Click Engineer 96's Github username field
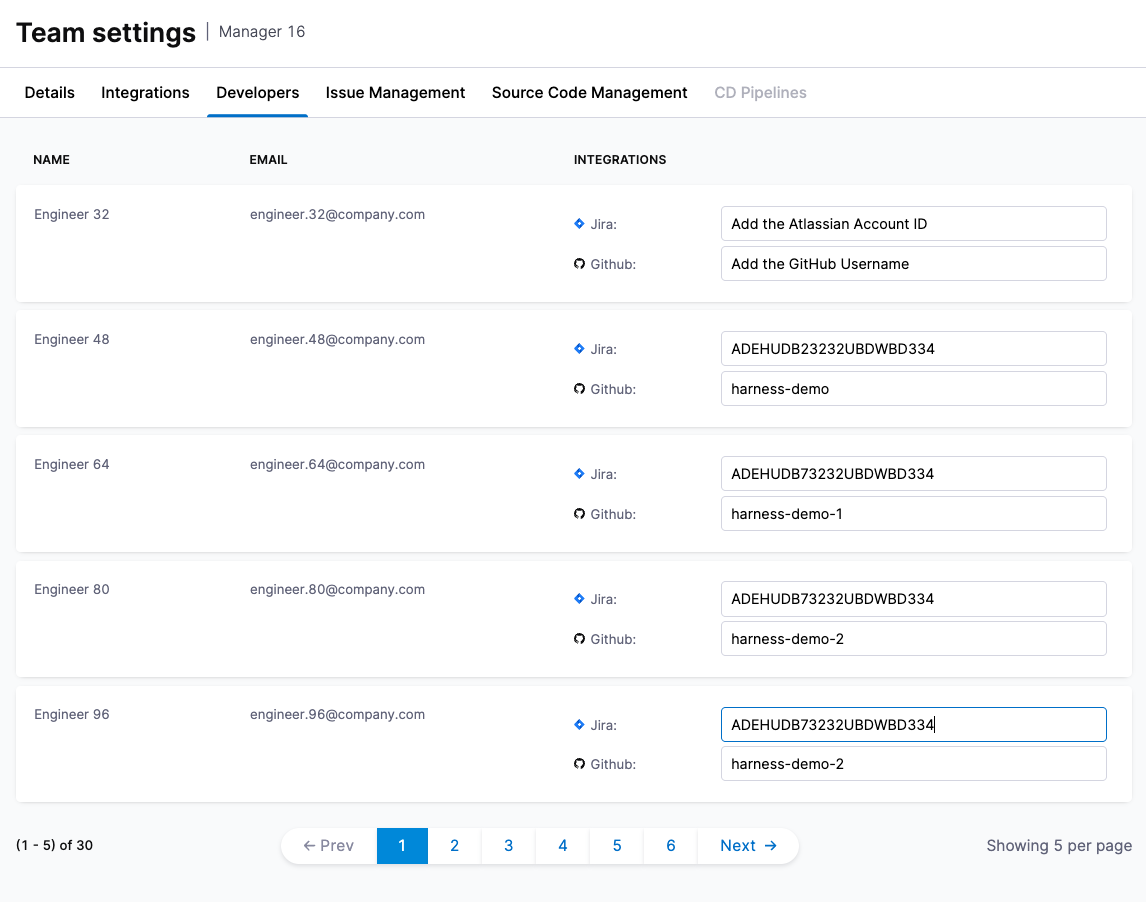The width and height of the screenshot is (1146, 902). tap(913, 764)
